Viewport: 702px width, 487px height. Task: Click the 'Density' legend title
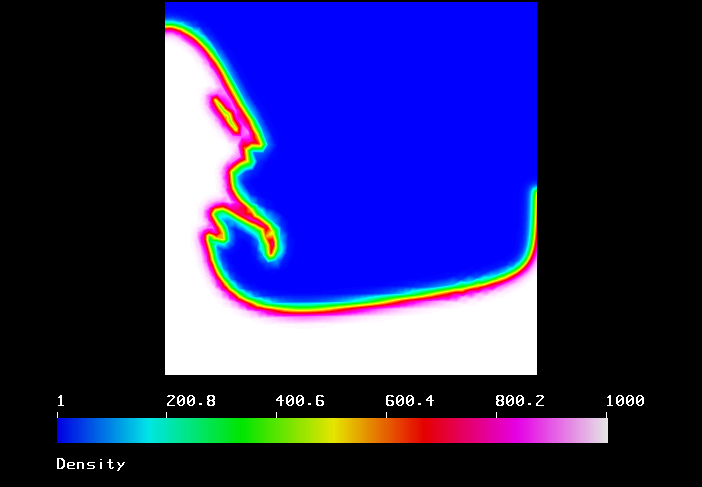(91, 464)
